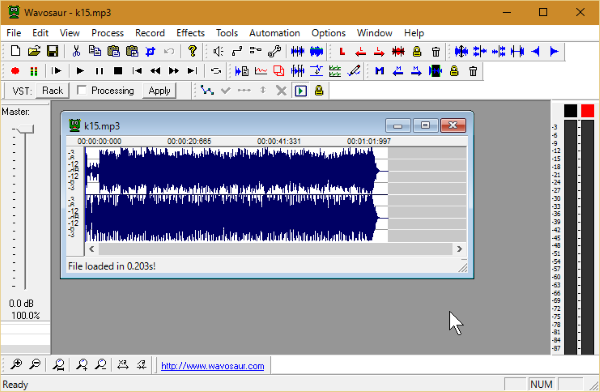
Task: Jump to start with skip-back button
Action: click(x=137, y=71)
